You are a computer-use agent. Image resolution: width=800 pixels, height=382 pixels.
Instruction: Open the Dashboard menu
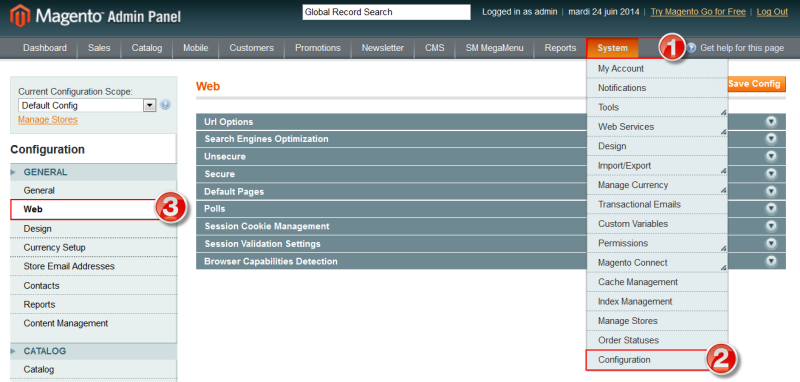45,48
